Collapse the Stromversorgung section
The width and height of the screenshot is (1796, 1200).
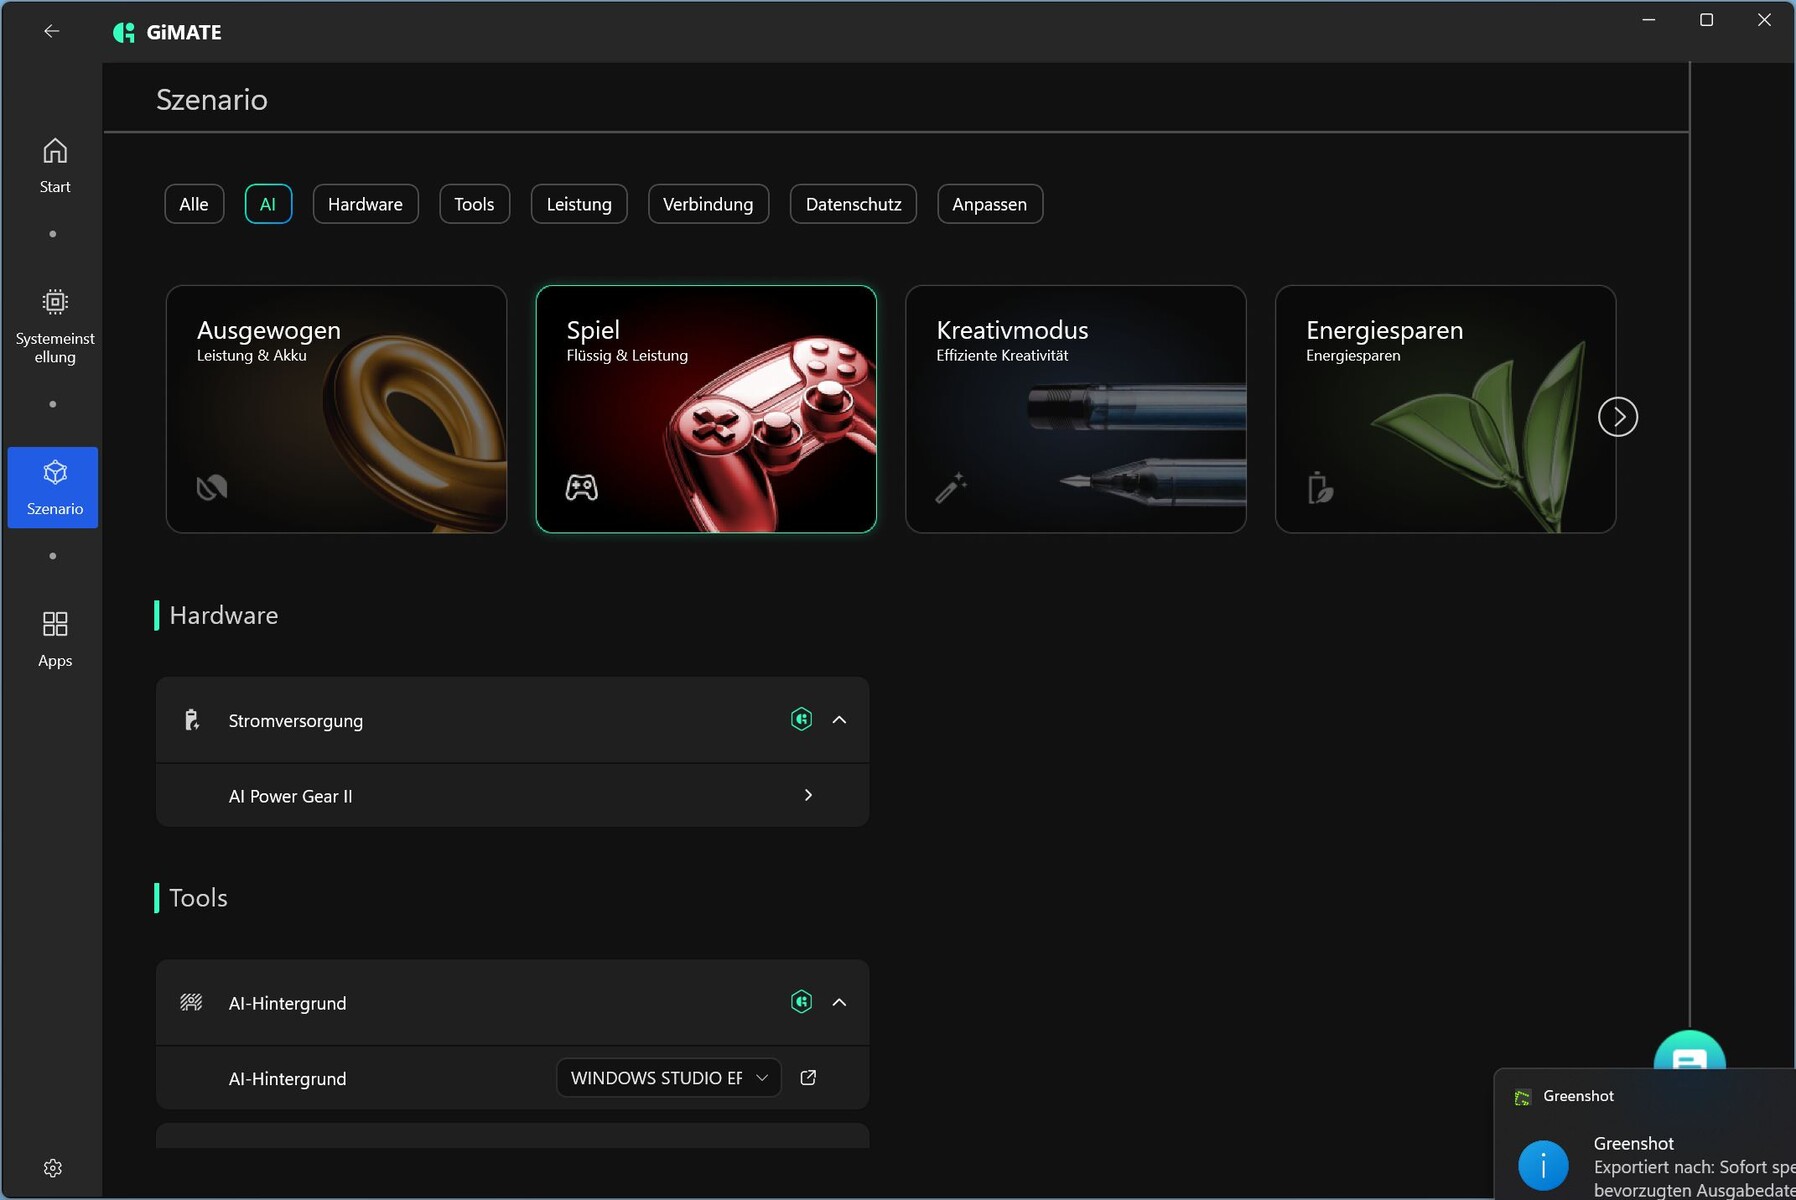coord(839,720)
